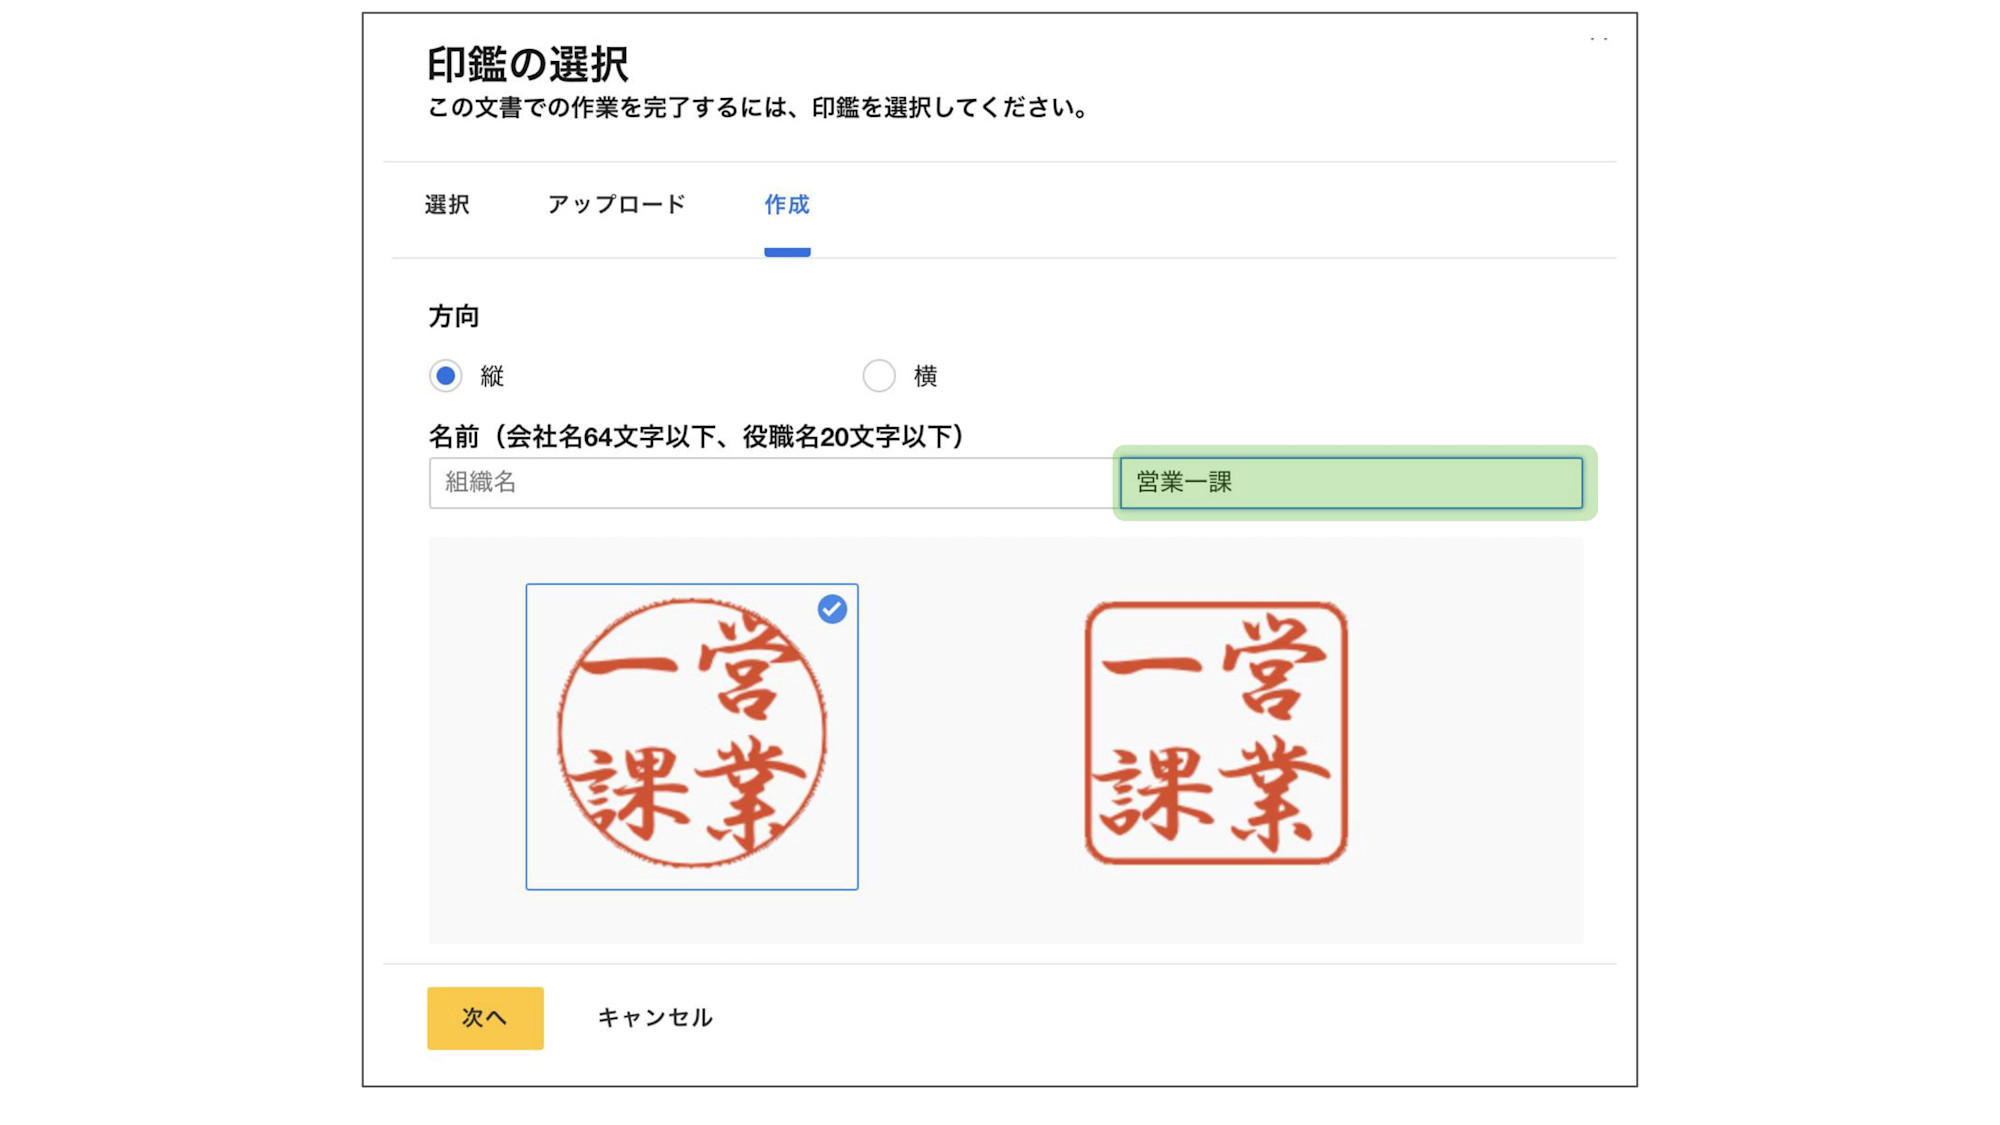This screenshot has height=1125, width=2000.
Task: Choose the 横 orientation radio button
Action: 879,376
